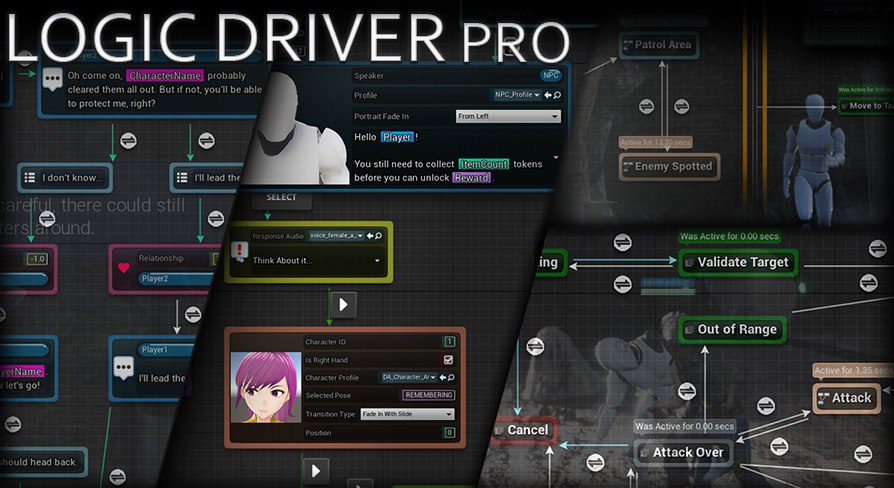Open the Transition Type "Fade In With Slide" dropdown

point(407,414)
